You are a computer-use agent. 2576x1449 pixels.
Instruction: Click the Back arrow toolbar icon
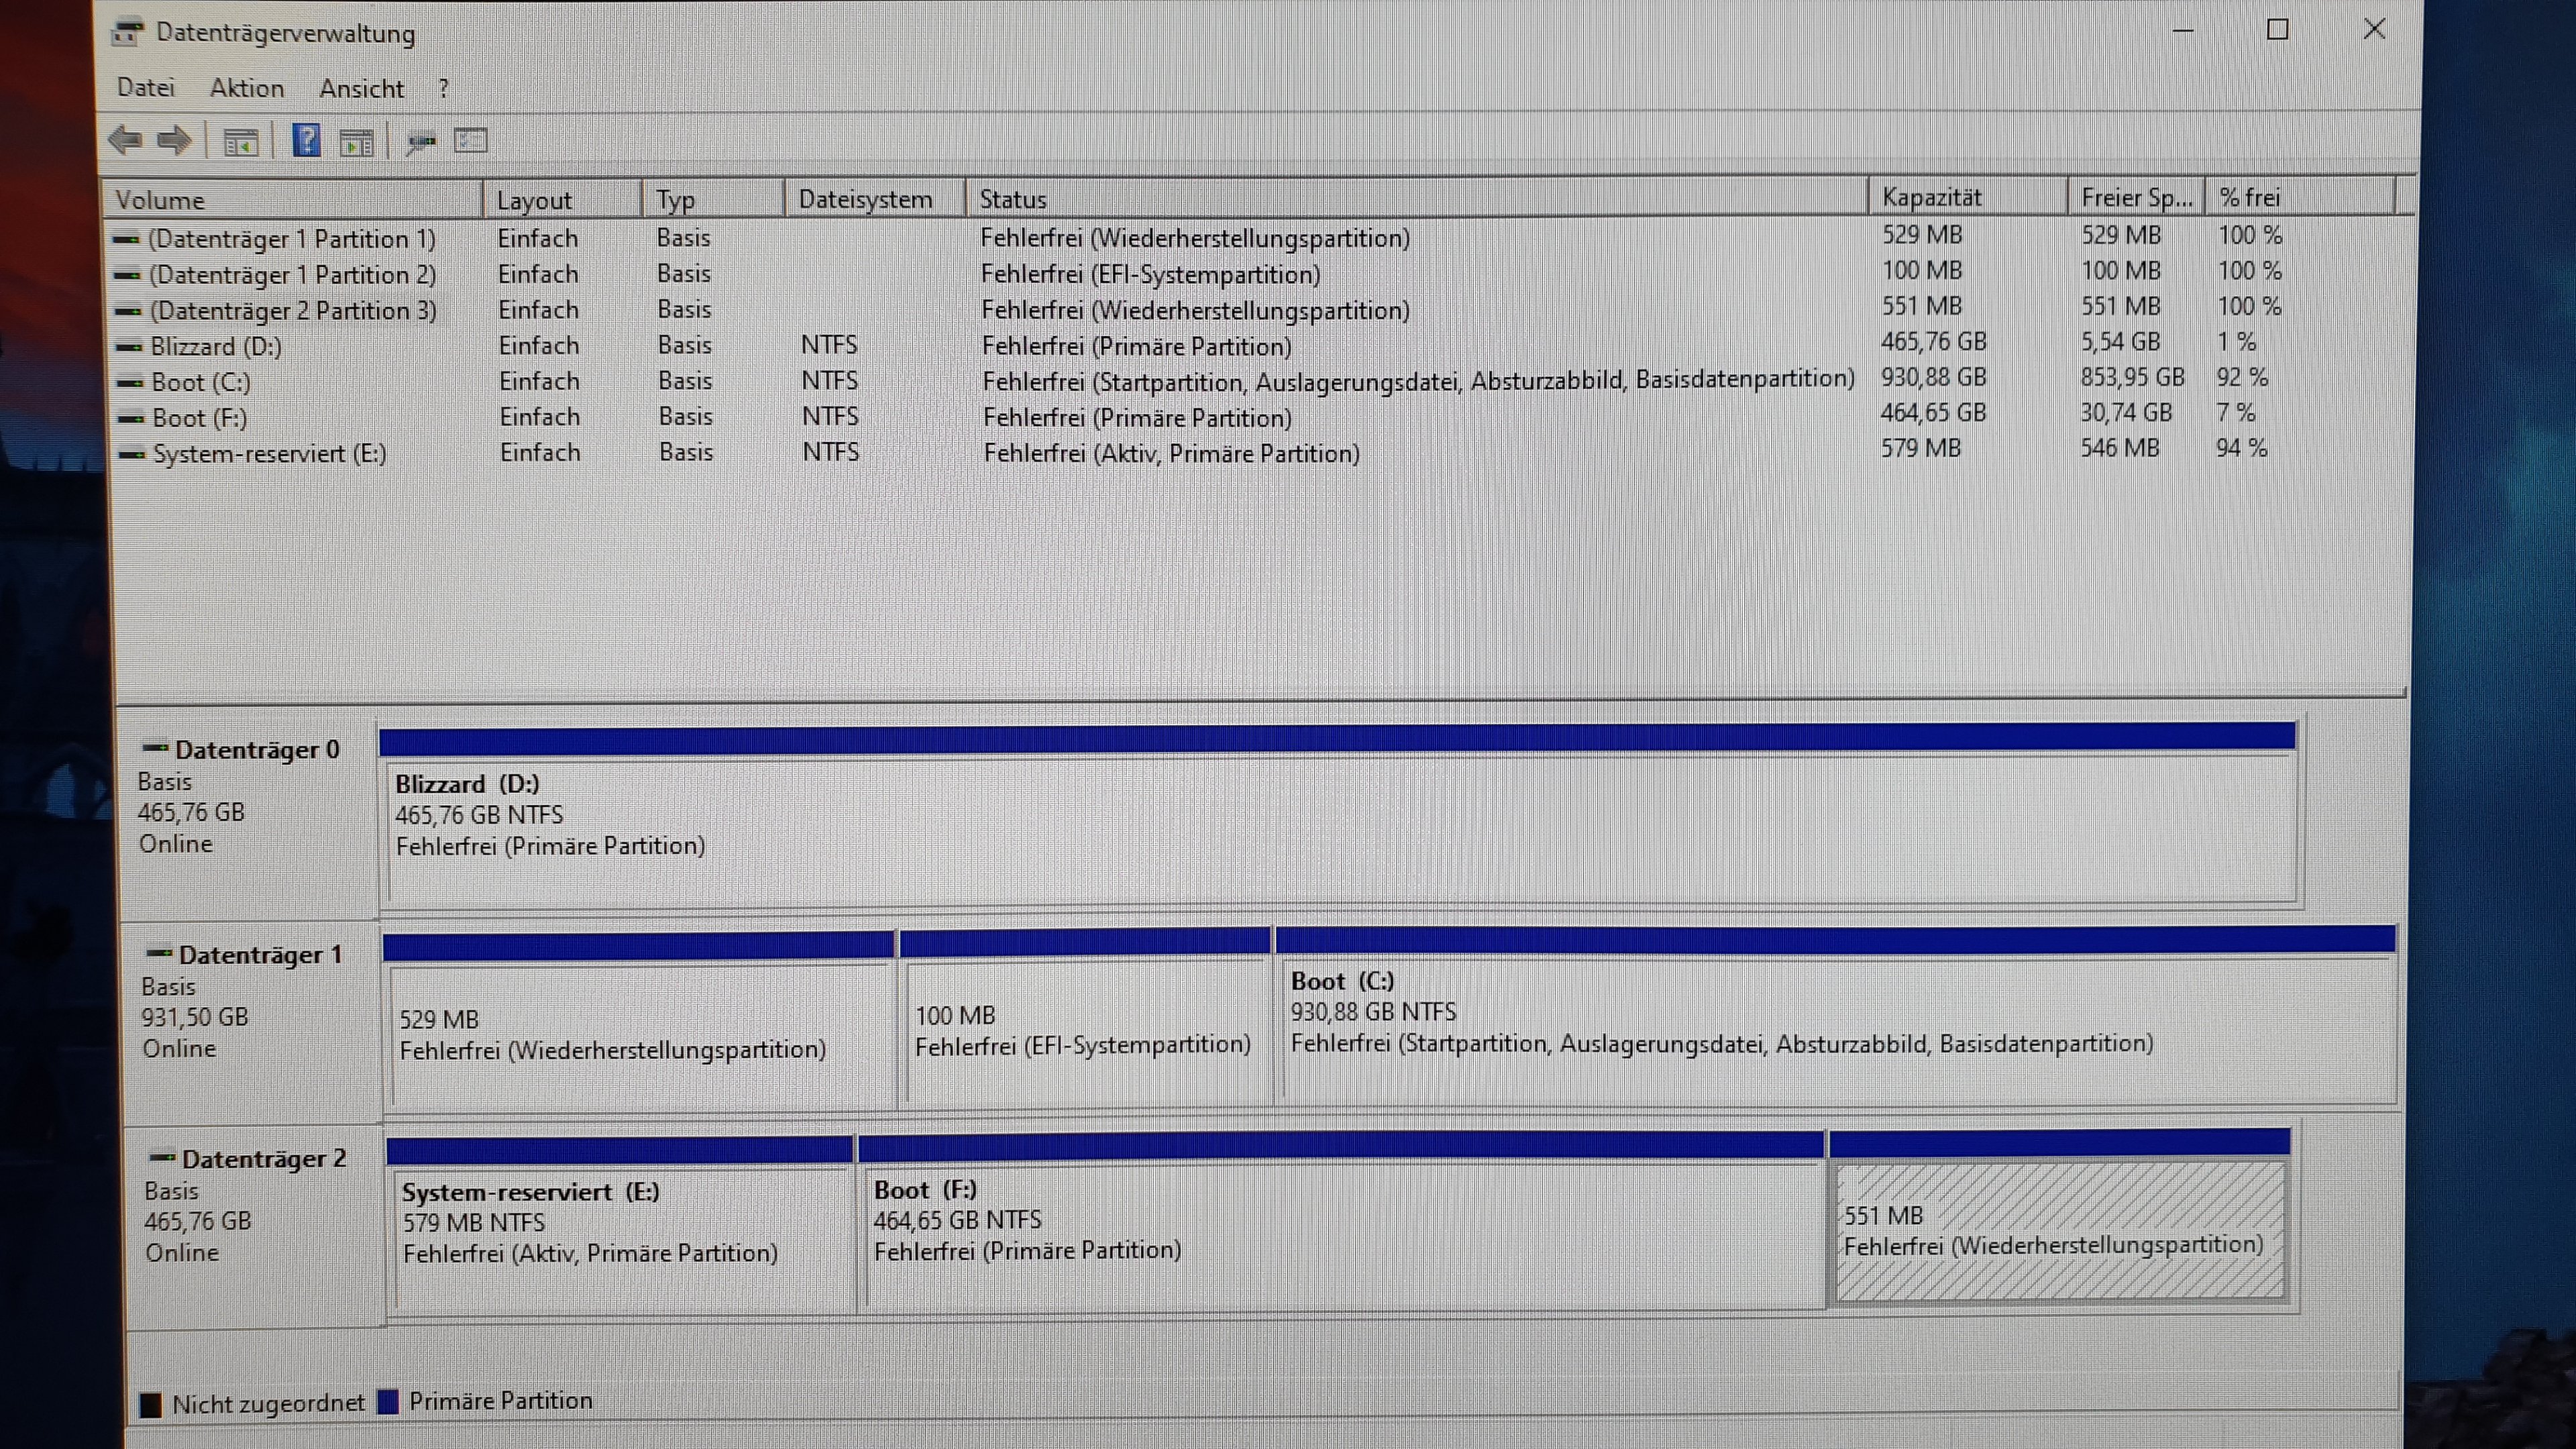point(125,141)
